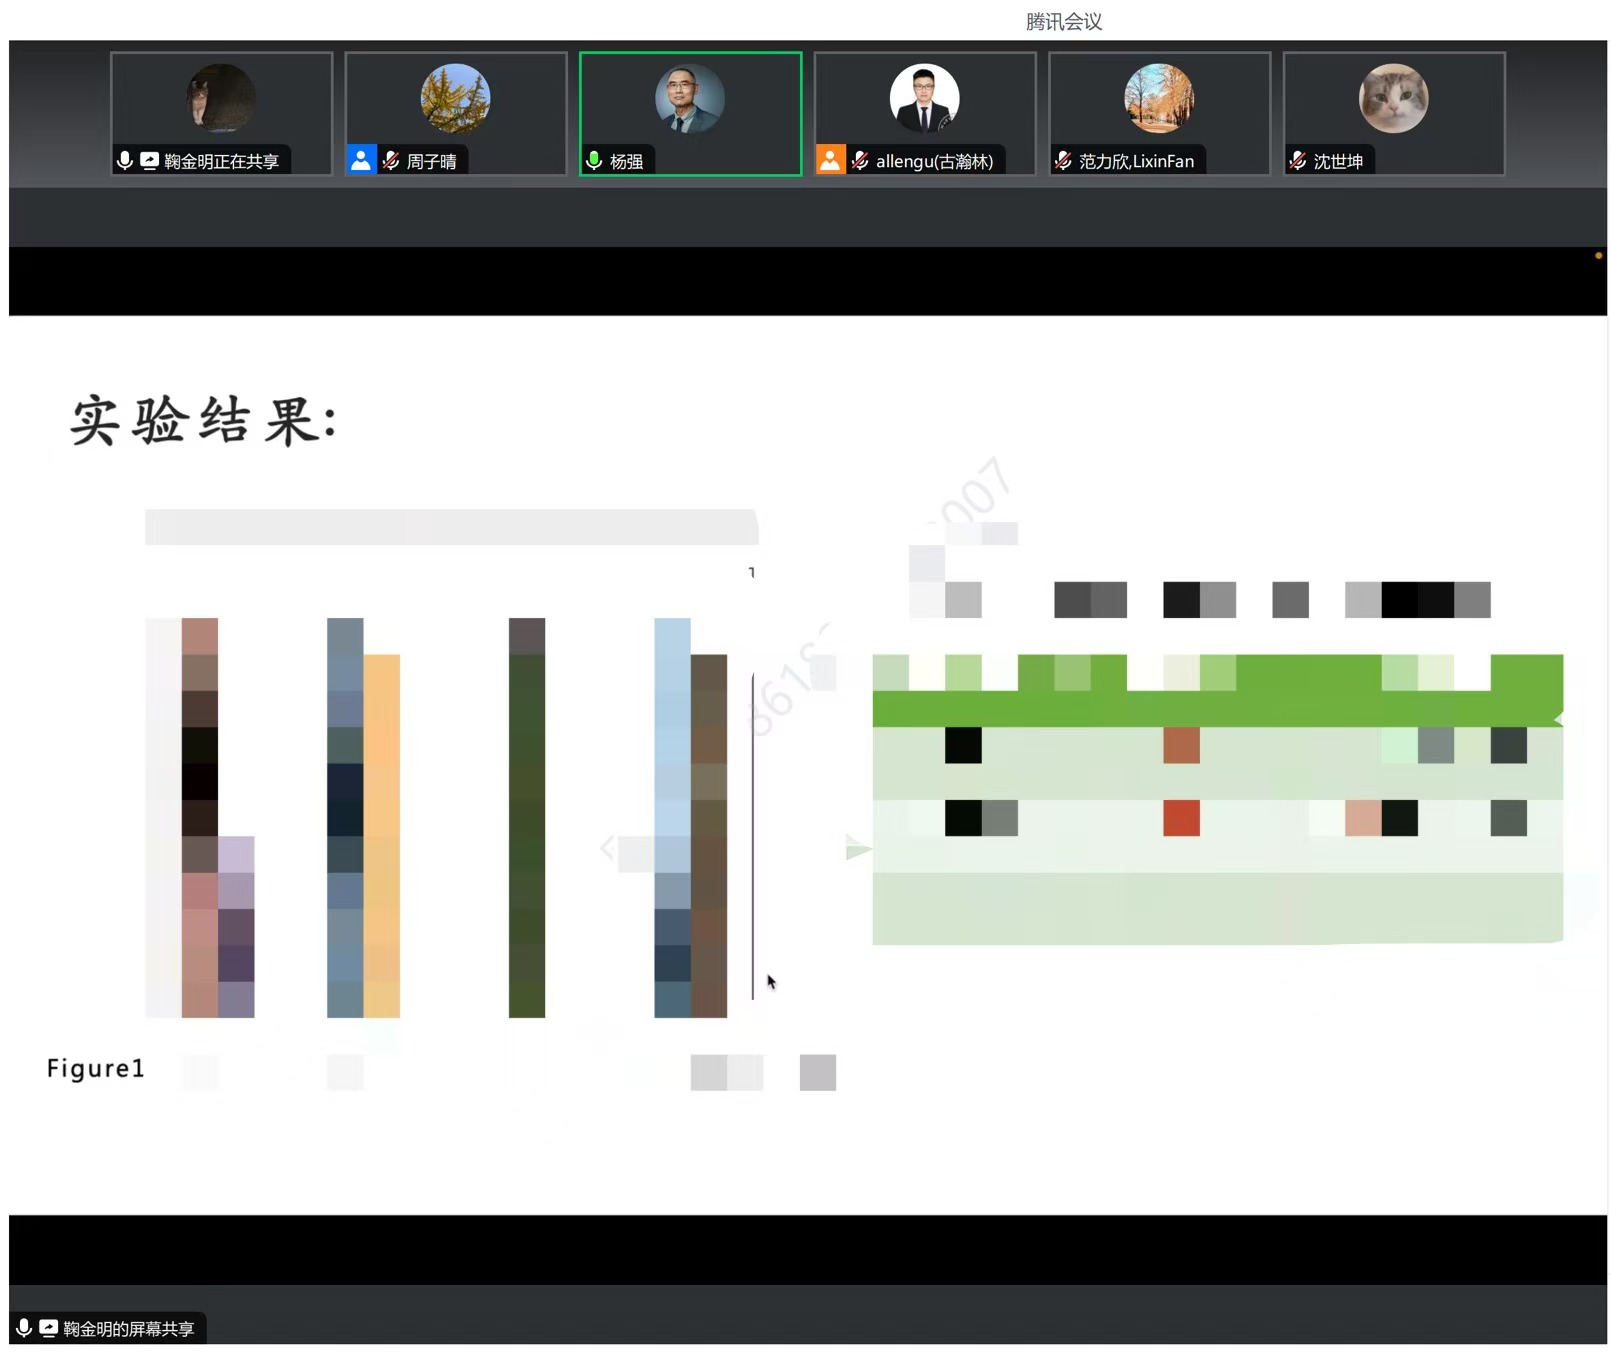Image resolution: width=1611 pixels, height=1353 pixels.
Task: Click the Figure1 caption on the slide
Action: (x=96, y=1068)
